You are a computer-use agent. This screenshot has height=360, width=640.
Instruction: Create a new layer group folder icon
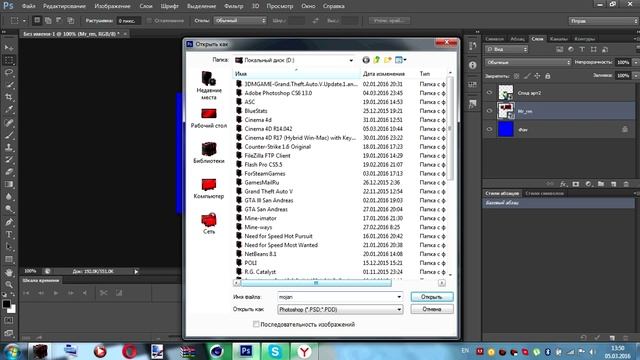(x=601, y=184)
